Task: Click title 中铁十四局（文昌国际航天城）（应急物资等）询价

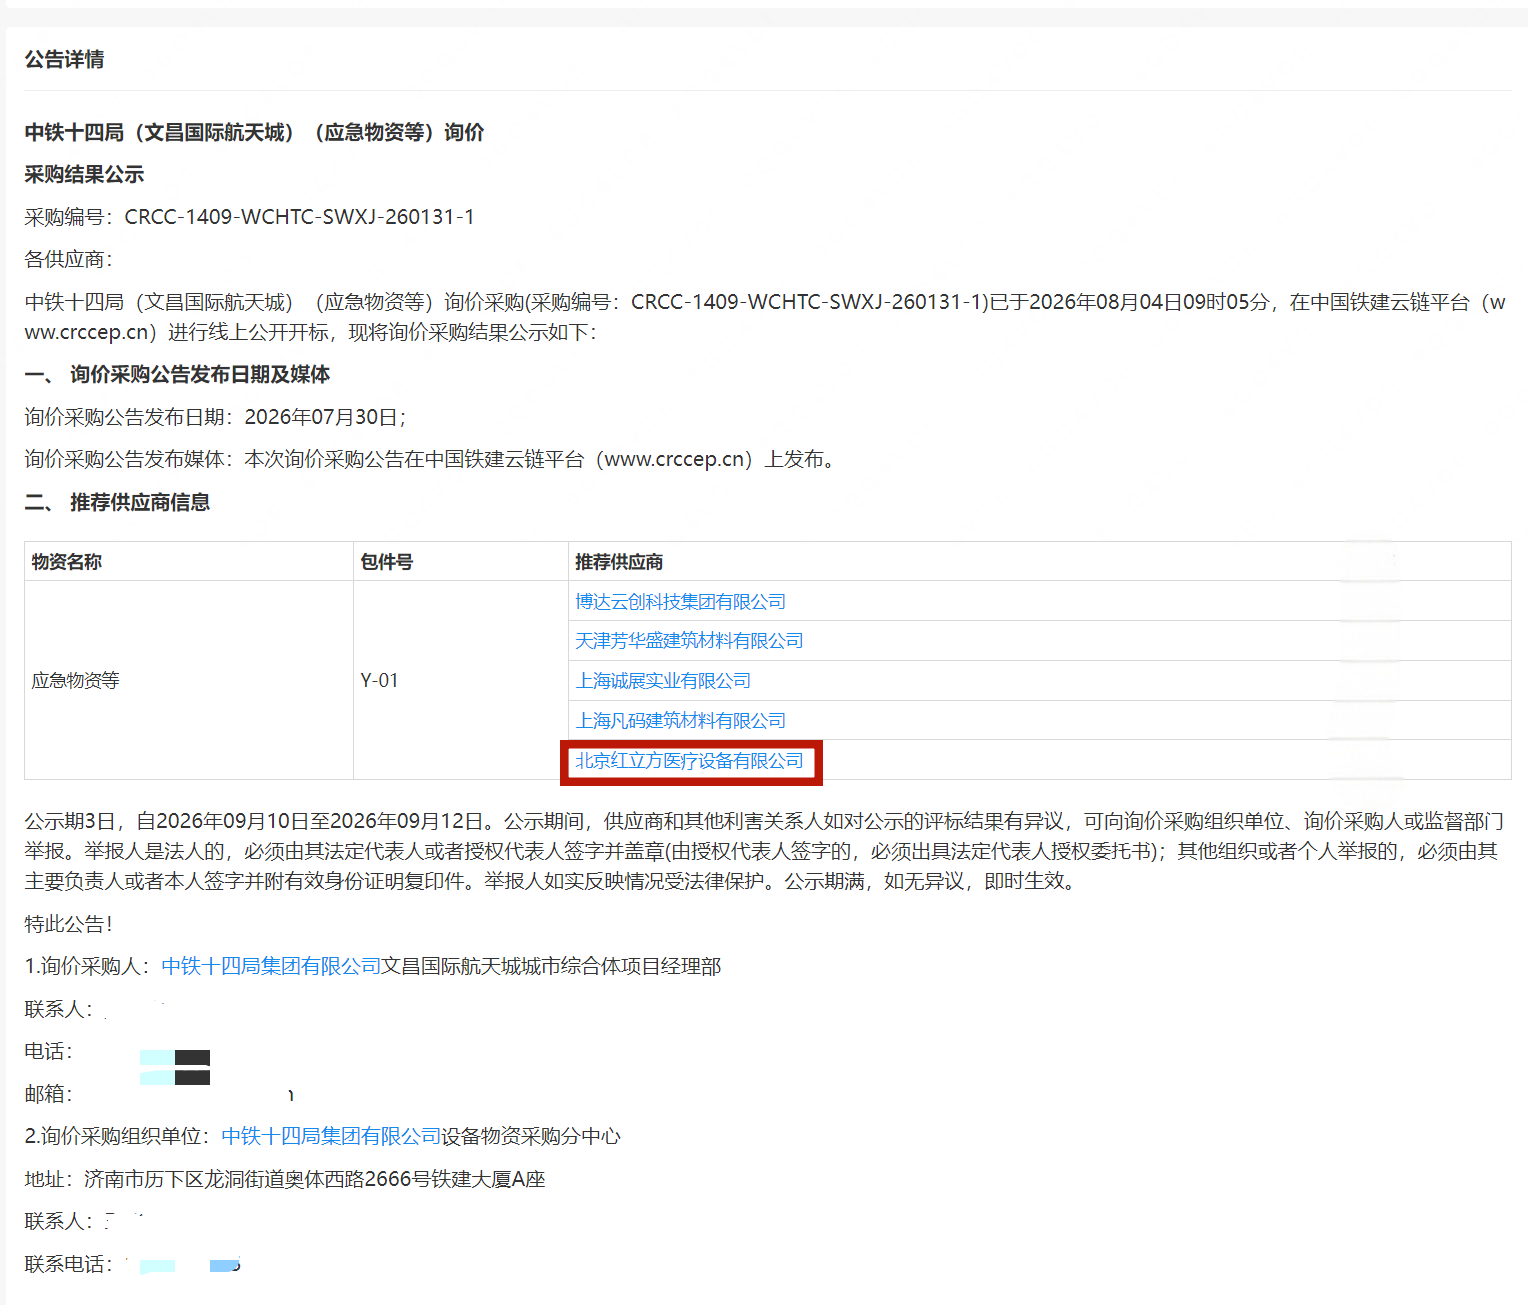Action: (254, 132)
